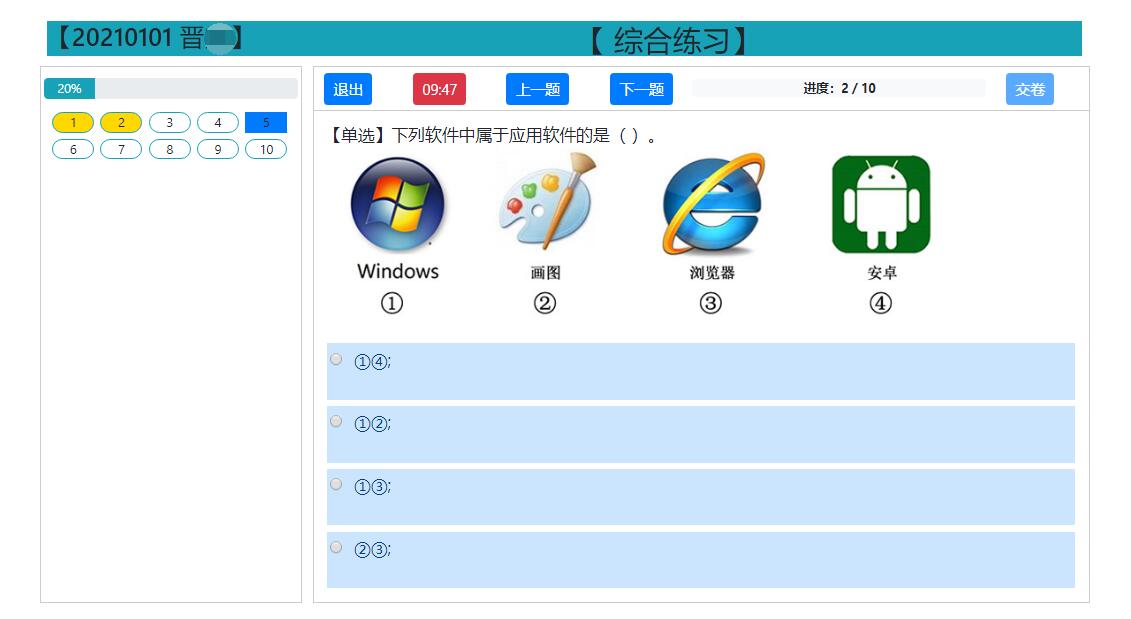The height and width of the screenshot is (619, 1131).
Task: Jump to question 3
Action: click(x=170, y=123)
